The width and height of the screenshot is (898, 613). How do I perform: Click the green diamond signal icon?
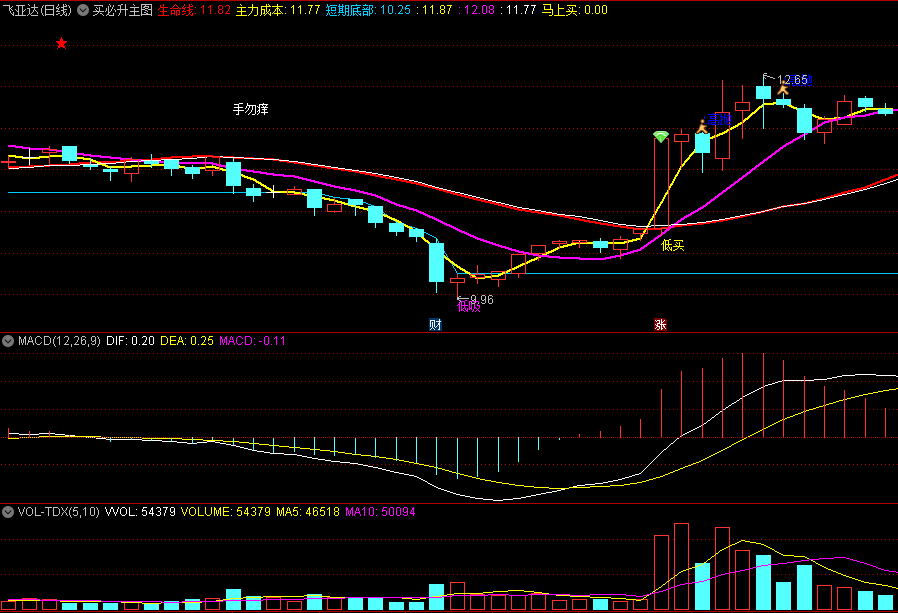(x=661, y=136)
